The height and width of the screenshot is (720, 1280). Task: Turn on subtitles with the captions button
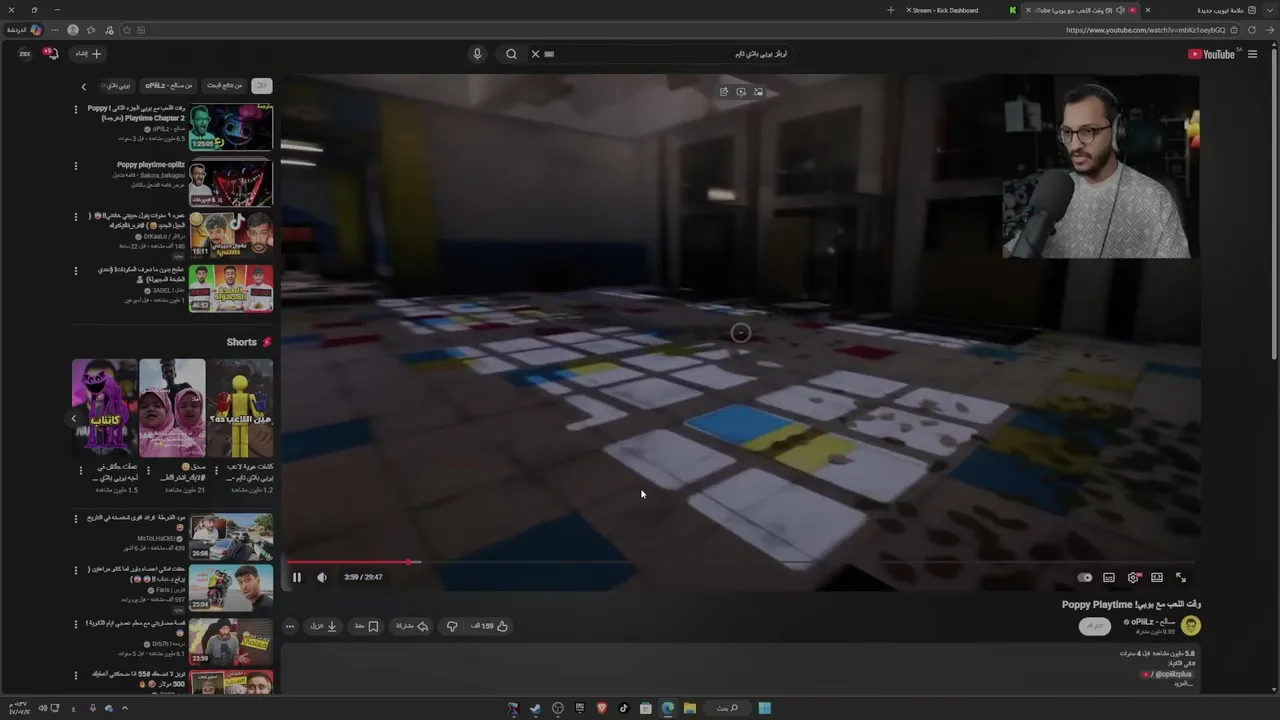[x=1109, y=577]
